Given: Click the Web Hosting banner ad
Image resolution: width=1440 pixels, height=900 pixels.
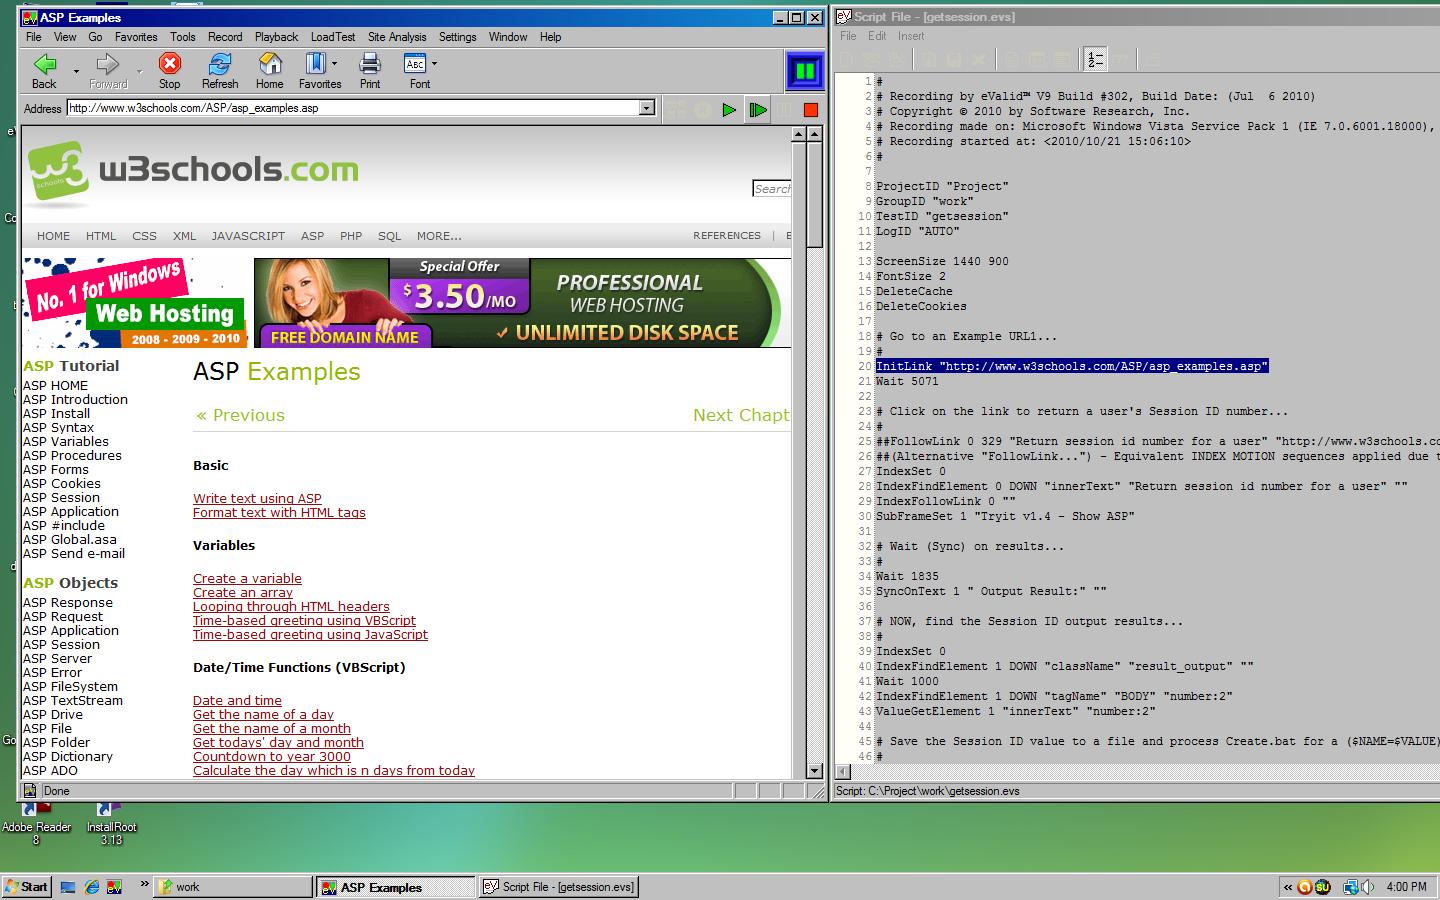Looking at the screenshot, I should pyautogui.click(x=135, y=303).
